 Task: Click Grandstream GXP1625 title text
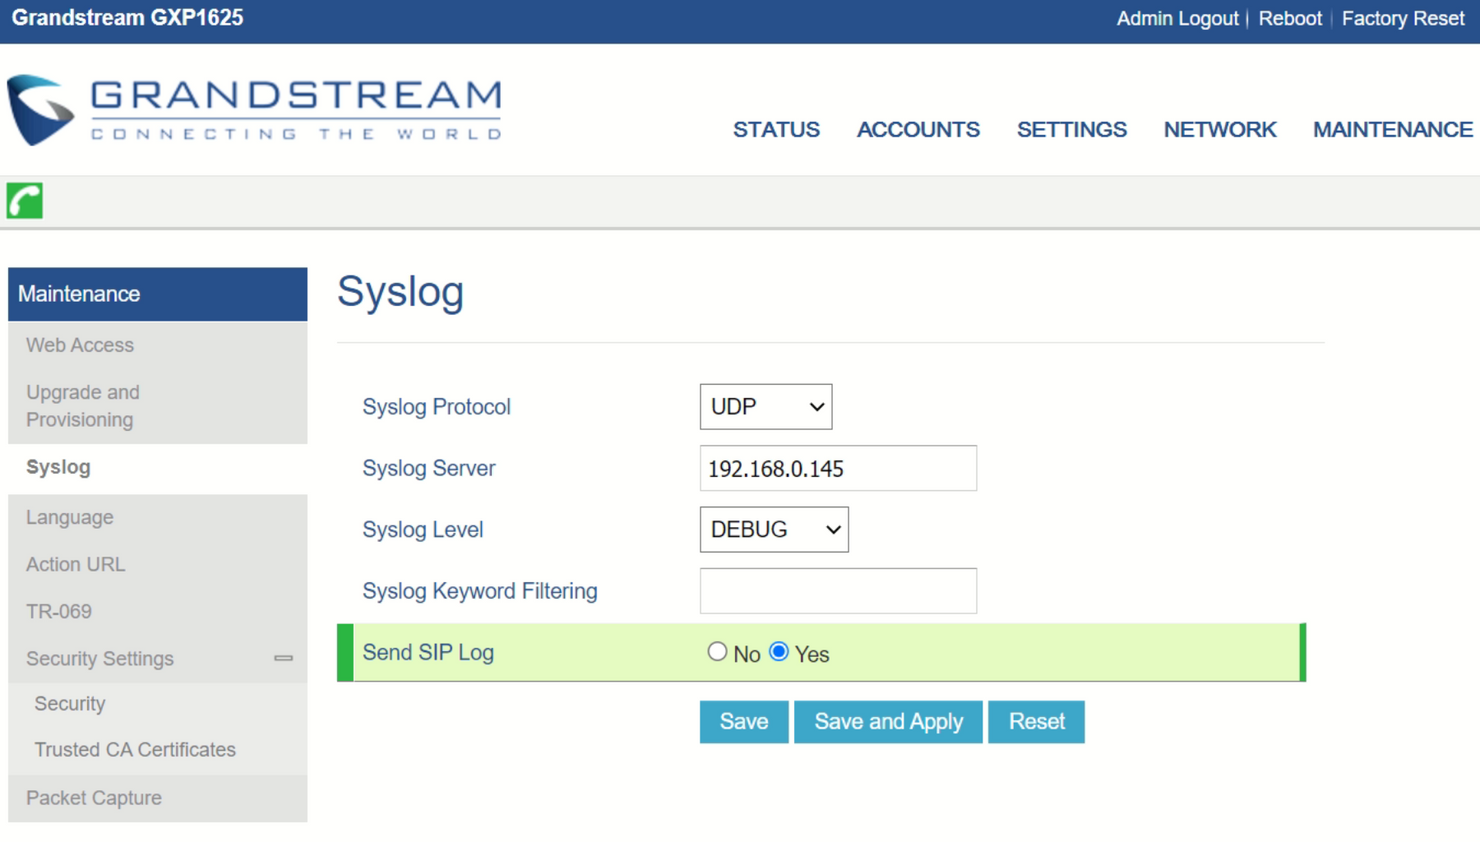coord(127,18)
